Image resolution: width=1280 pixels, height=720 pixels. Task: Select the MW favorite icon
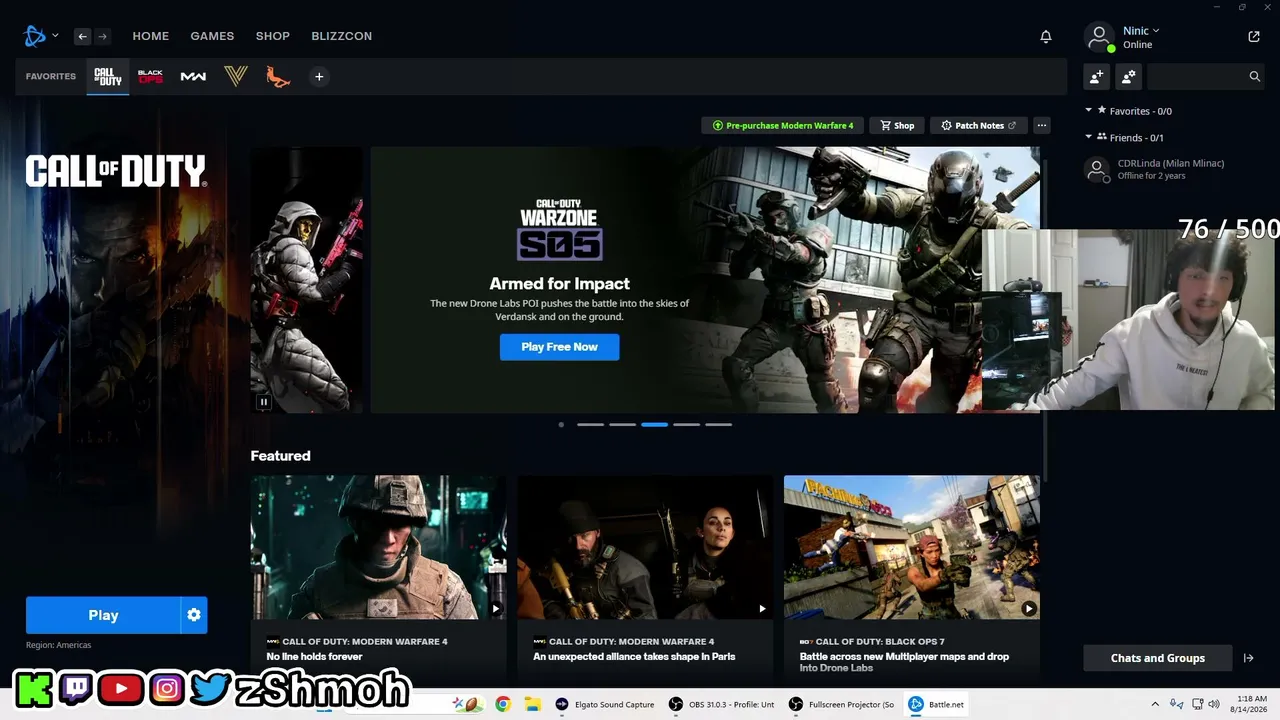click(x=193, y=76)
